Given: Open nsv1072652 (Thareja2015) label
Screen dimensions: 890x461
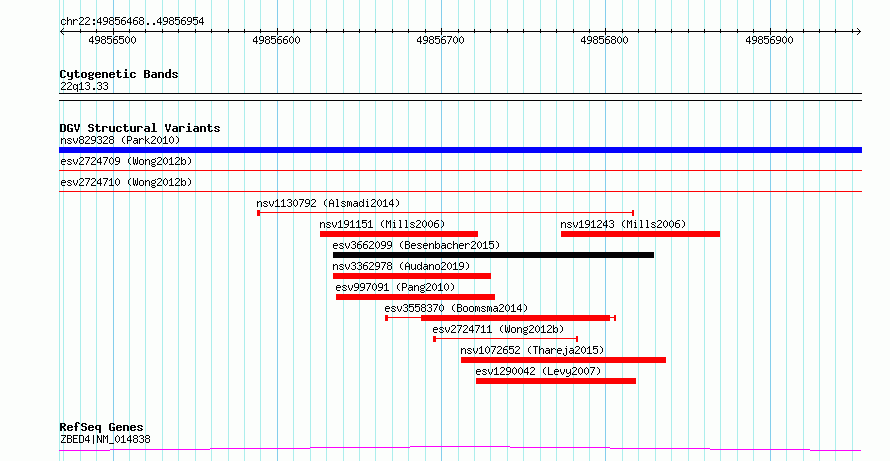Looking at the screenshot, I should 532,350.
